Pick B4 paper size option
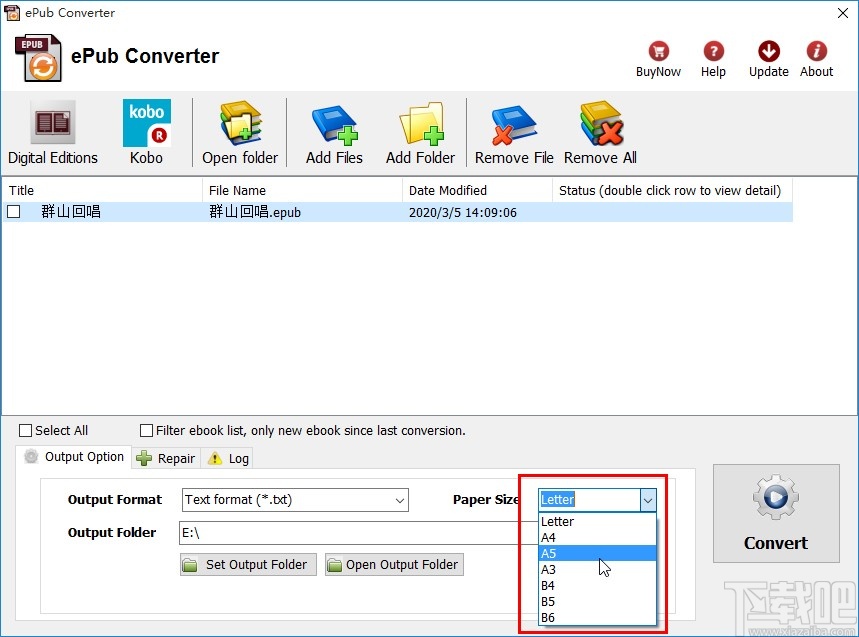 (597, 586)
